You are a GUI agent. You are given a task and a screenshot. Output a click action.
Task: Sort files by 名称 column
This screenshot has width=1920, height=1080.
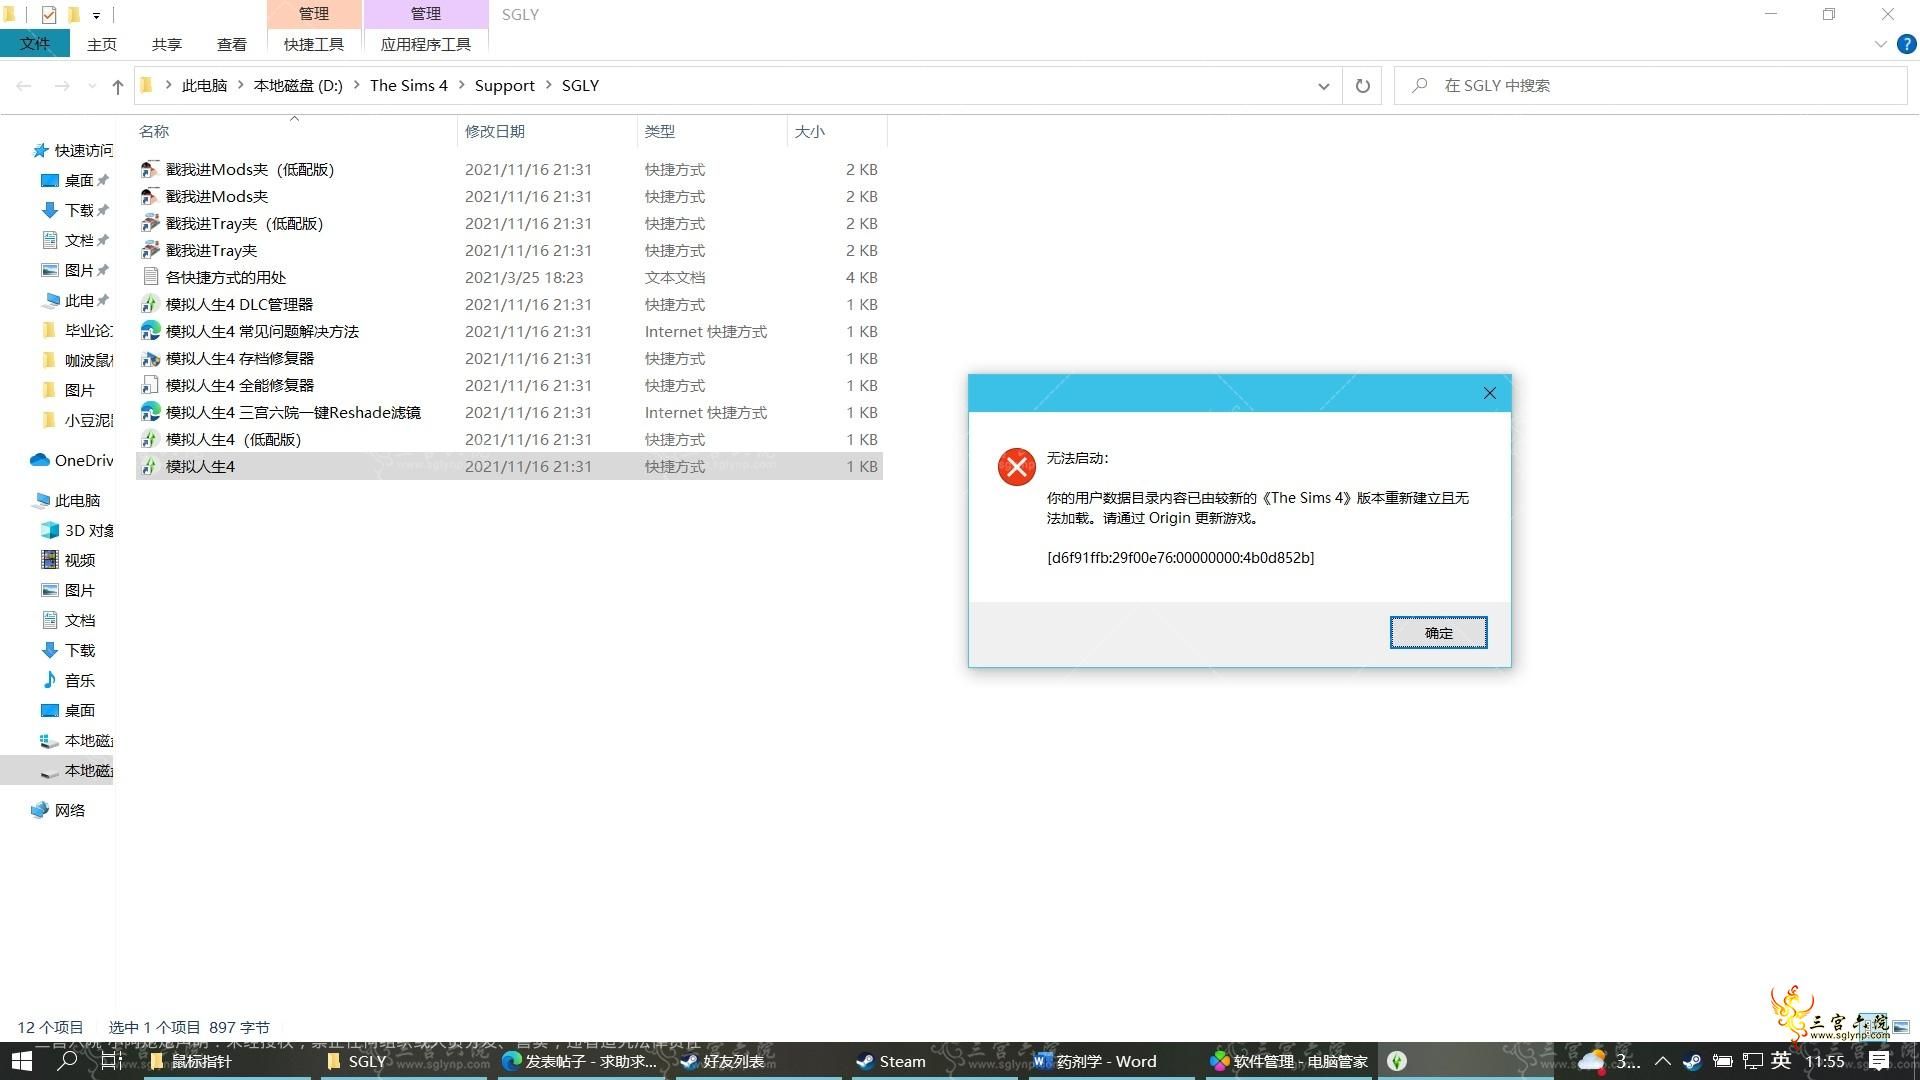295,131
